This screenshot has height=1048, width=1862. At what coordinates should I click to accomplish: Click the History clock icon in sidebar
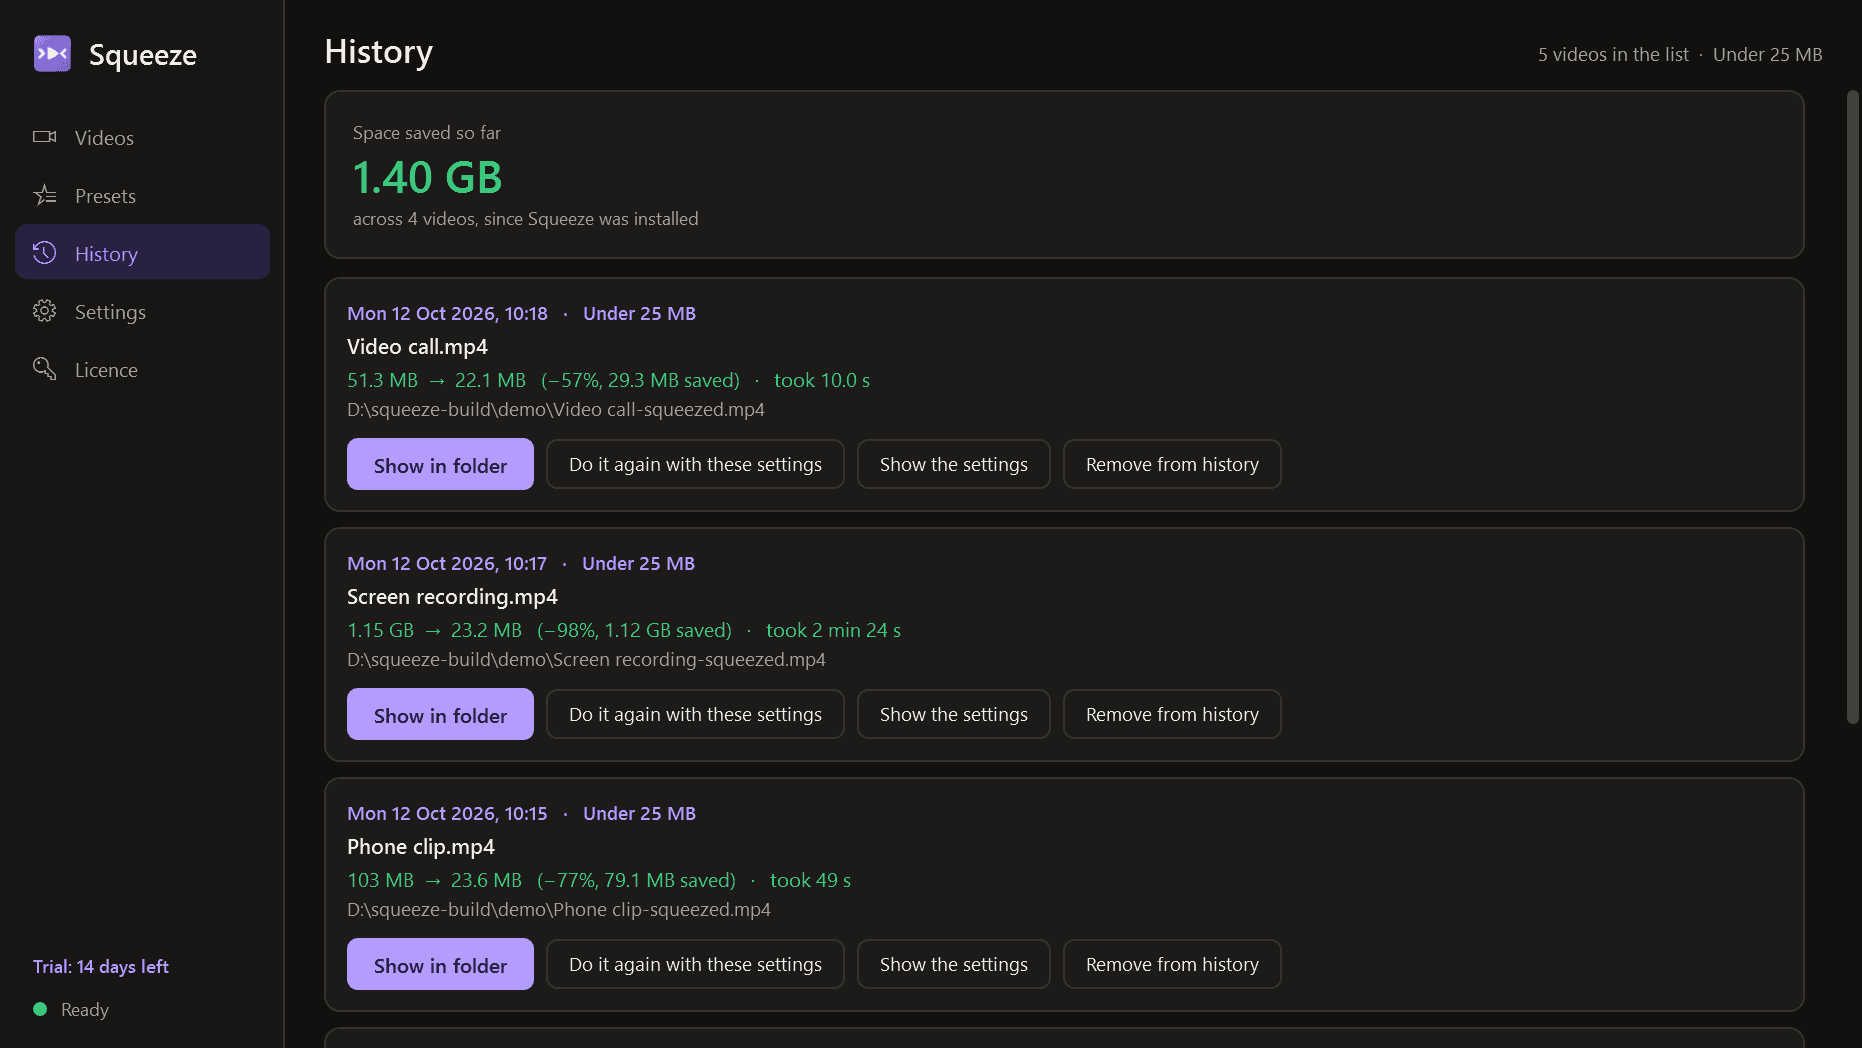pyautogui.click(x=45, y=253)
